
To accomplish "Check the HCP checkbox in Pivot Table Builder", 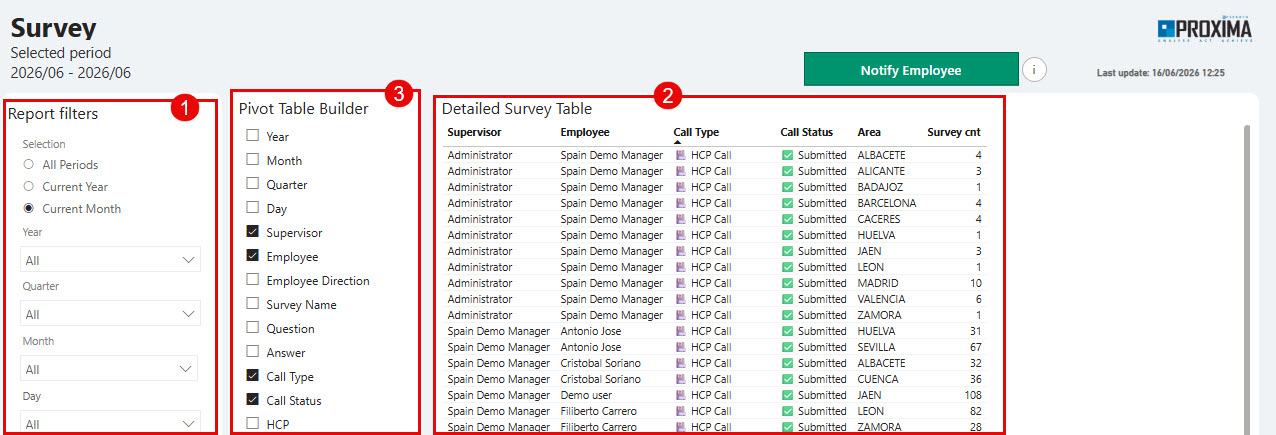I will point(252,424).
